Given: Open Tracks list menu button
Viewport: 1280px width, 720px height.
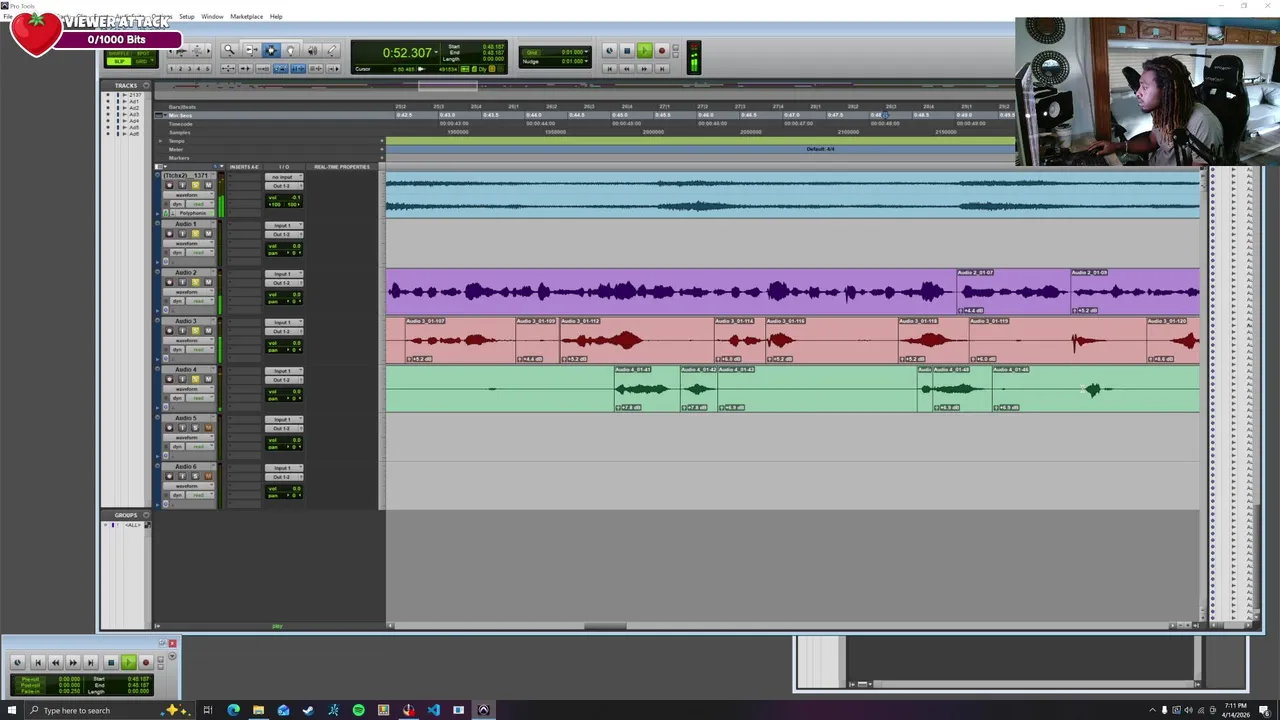Looking at the screenshot, I should (146, 85).
